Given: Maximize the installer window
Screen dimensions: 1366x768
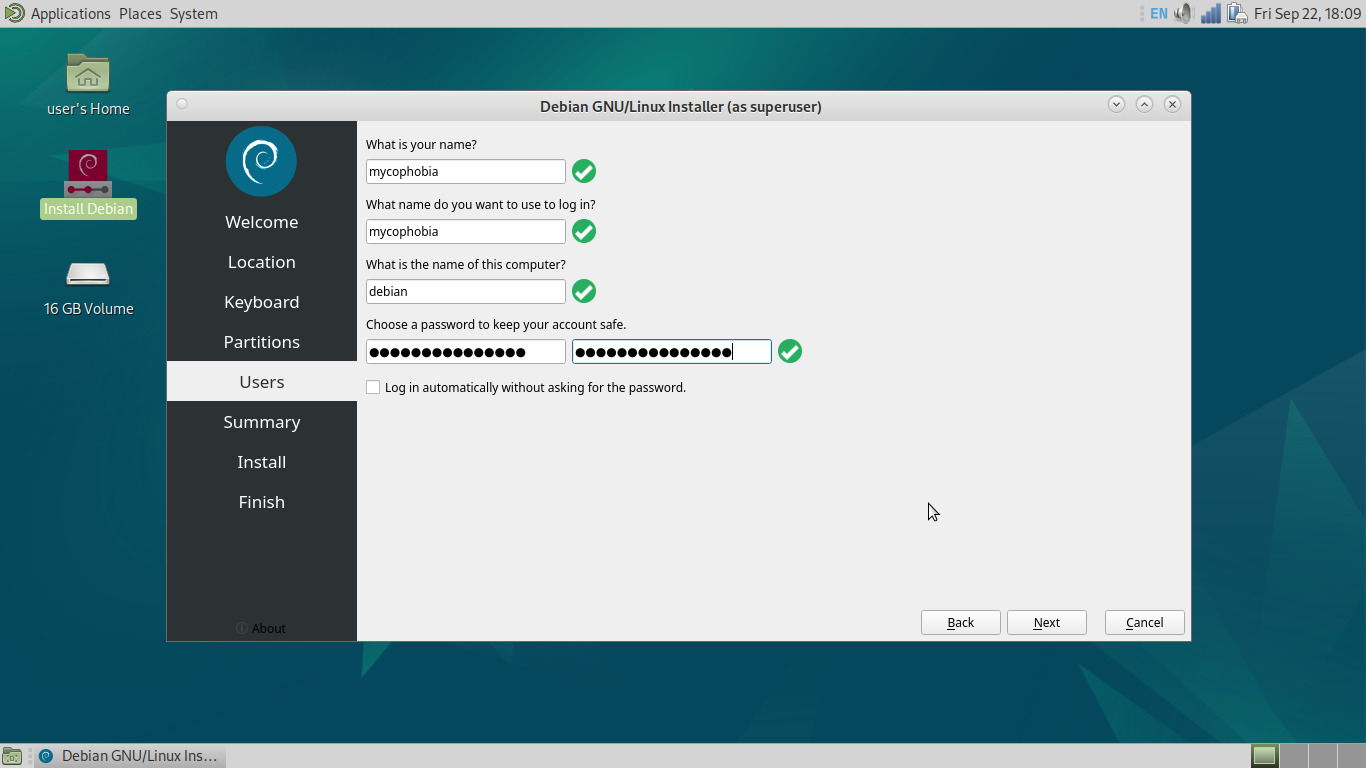Looking at the screenshot, I should tap(1144, 104).
